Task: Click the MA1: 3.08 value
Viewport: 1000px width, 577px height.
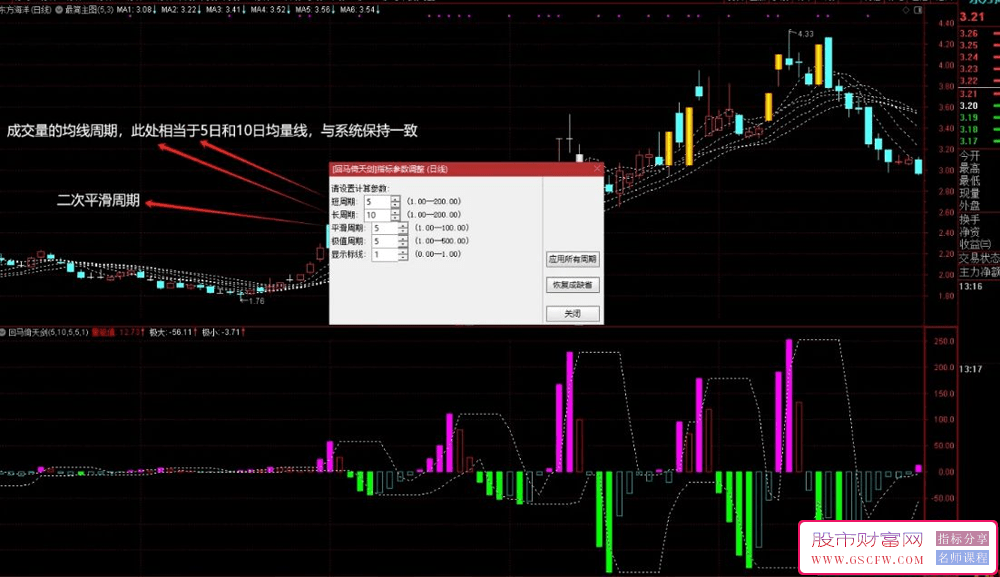Action: click(135, 10)
